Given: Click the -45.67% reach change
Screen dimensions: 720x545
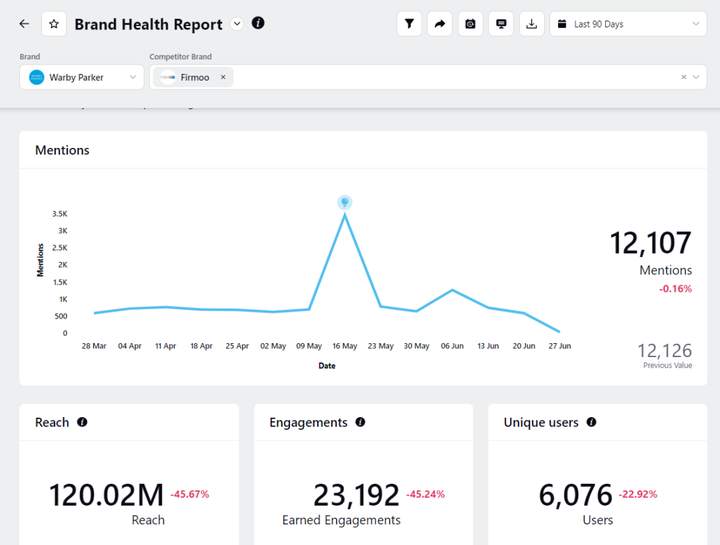Looking at the screenshot, I should pos(190,494).
